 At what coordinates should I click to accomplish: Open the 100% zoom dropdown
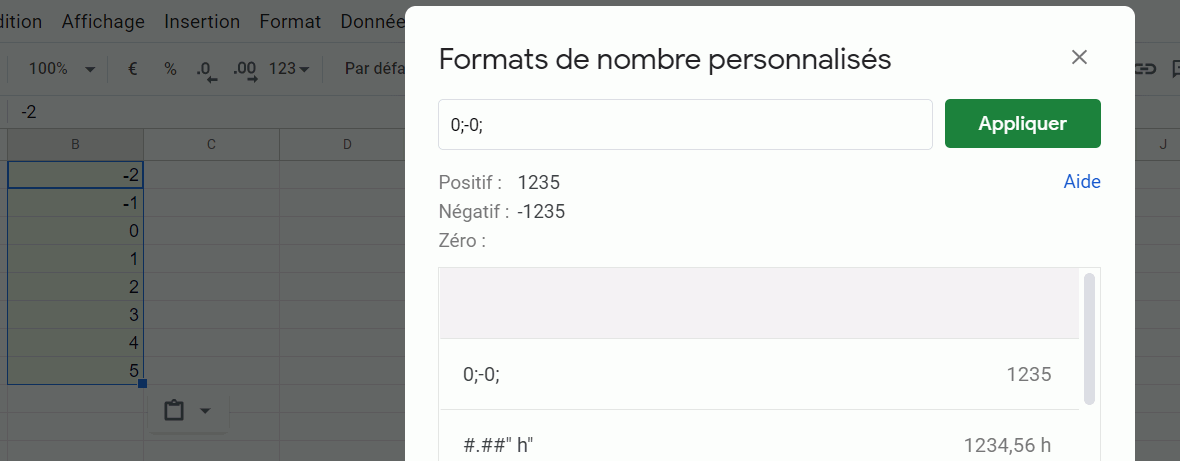coord(61,69)
